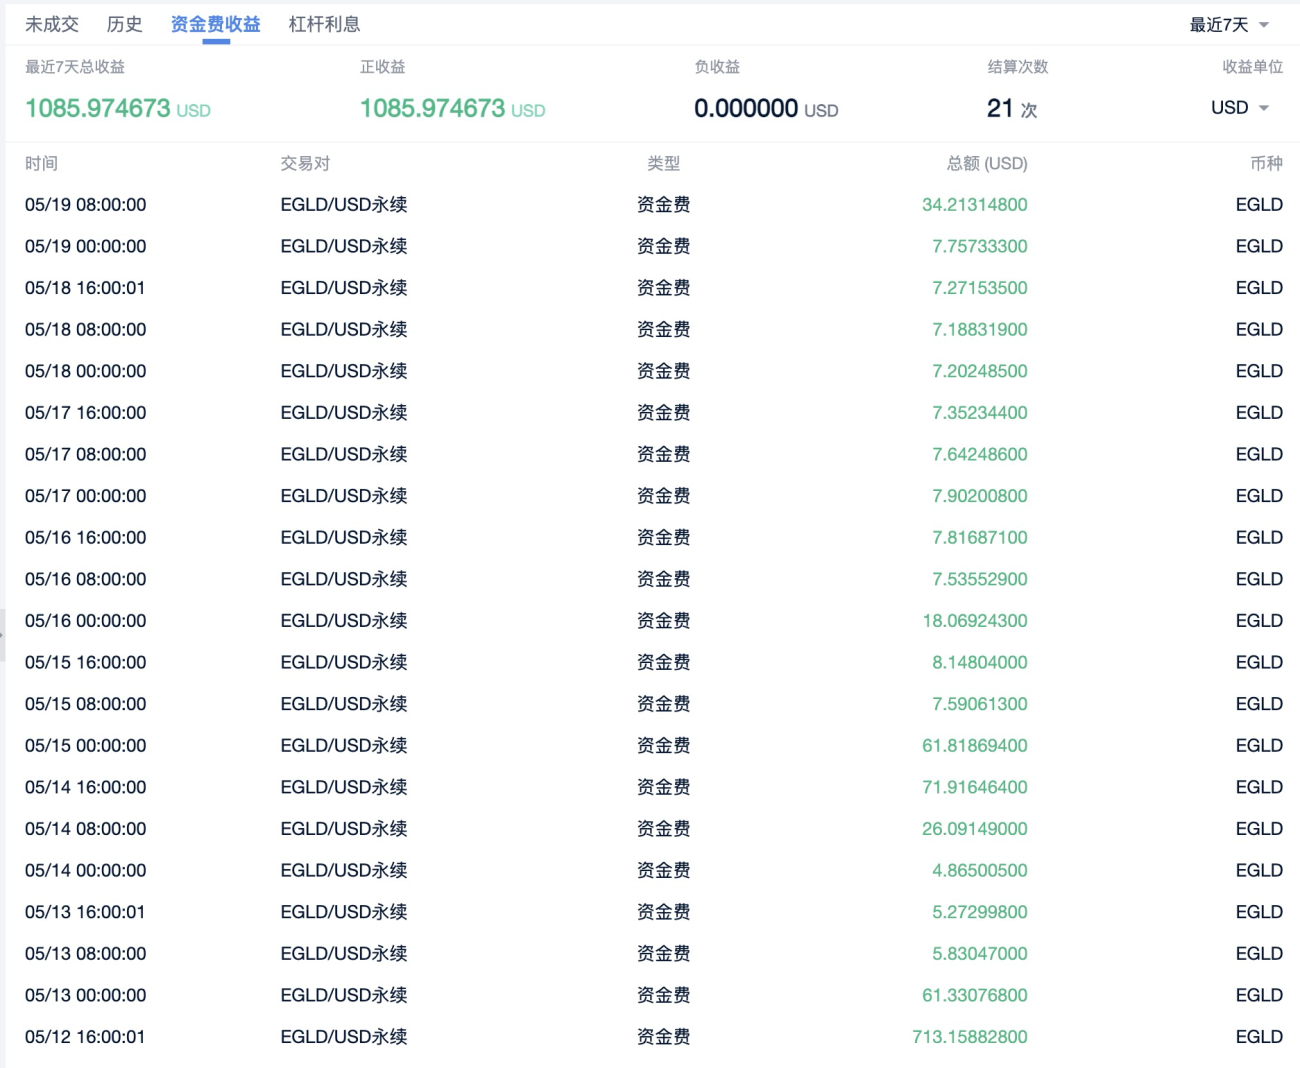Click the 71.91646400 amount value
1300x1068 pixels.
[x=975, y=787]
